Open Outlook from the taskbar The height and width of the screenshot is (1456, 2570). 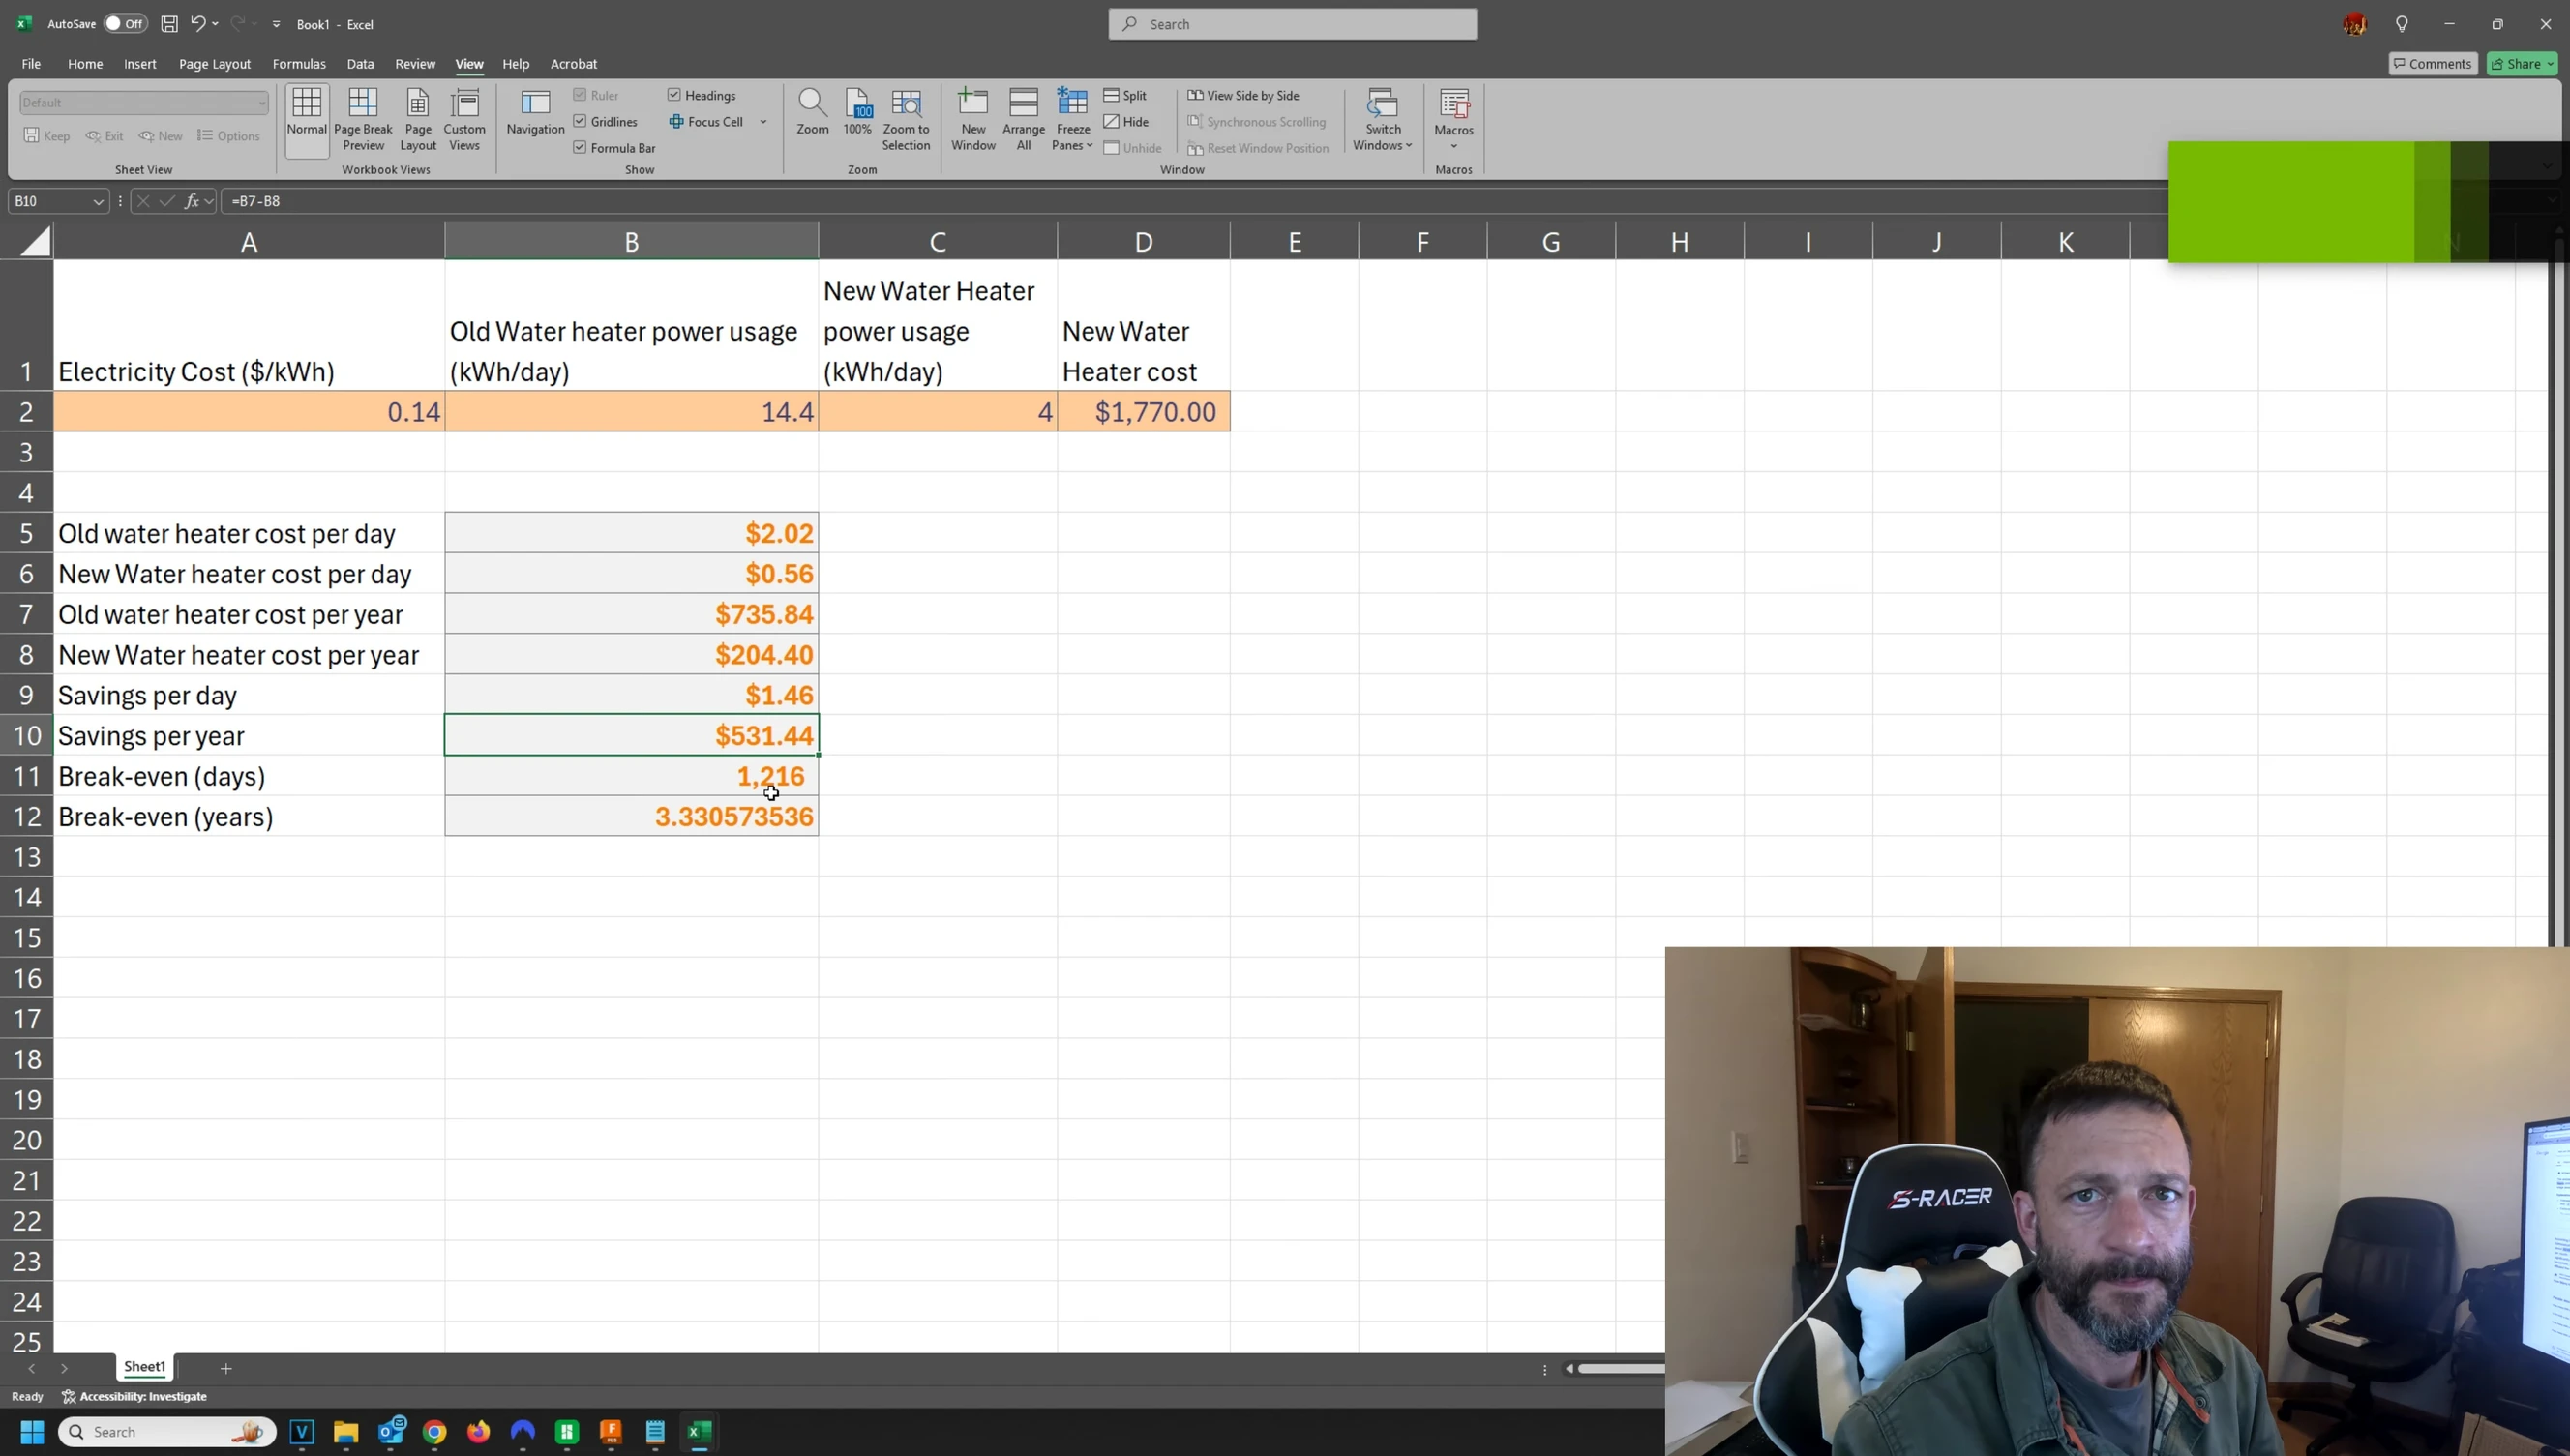coord(391,1432)
